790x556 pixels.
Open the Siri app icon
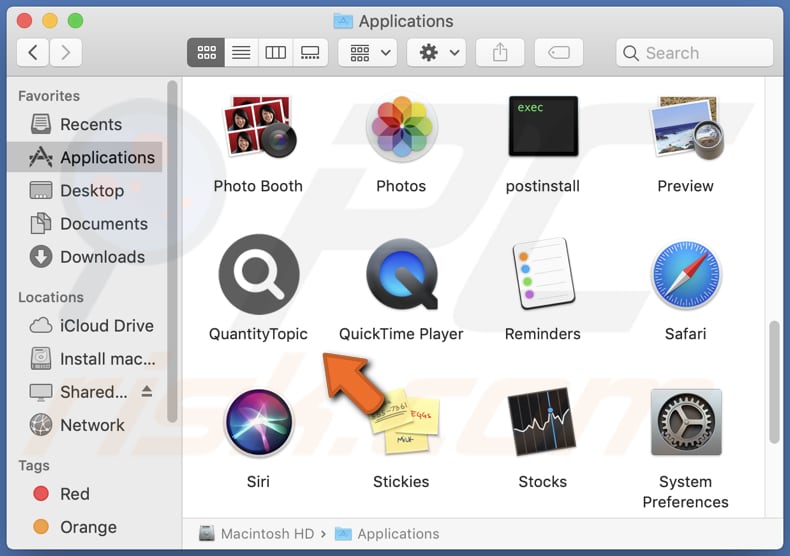(259, 422)
